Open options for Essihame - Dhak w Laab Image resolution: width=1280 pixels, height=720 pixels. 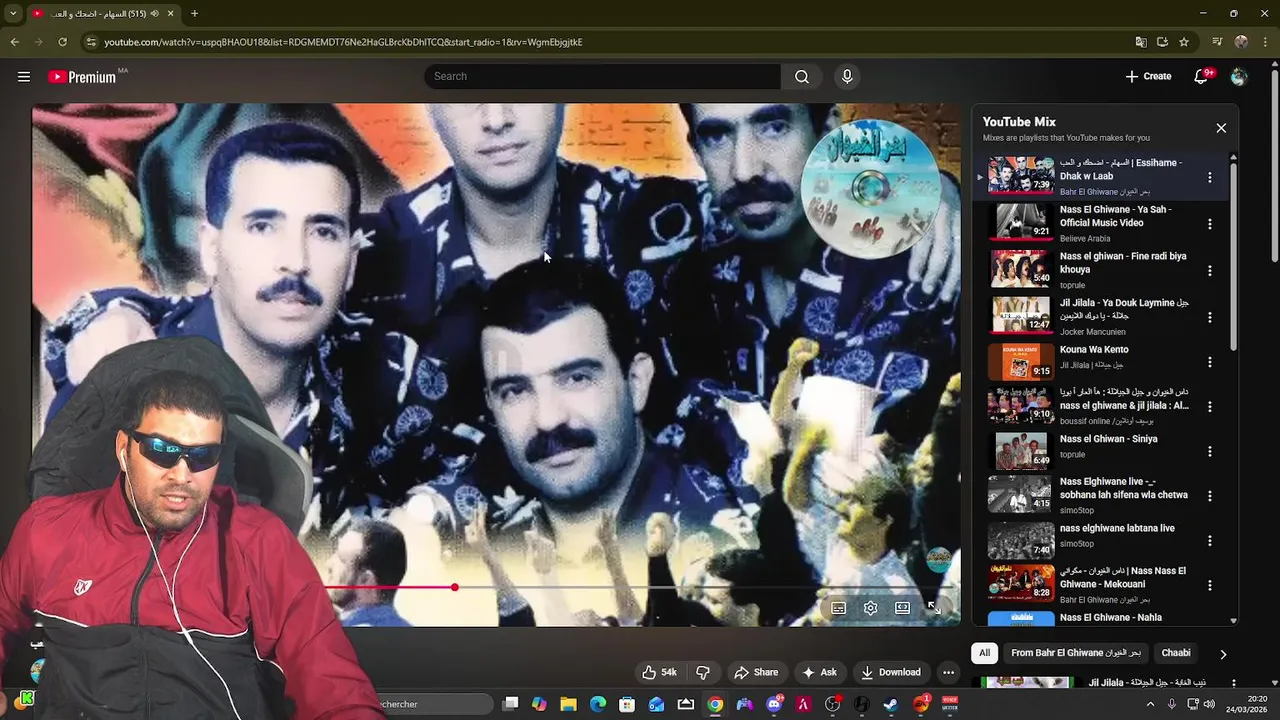tap(1210, 177)
